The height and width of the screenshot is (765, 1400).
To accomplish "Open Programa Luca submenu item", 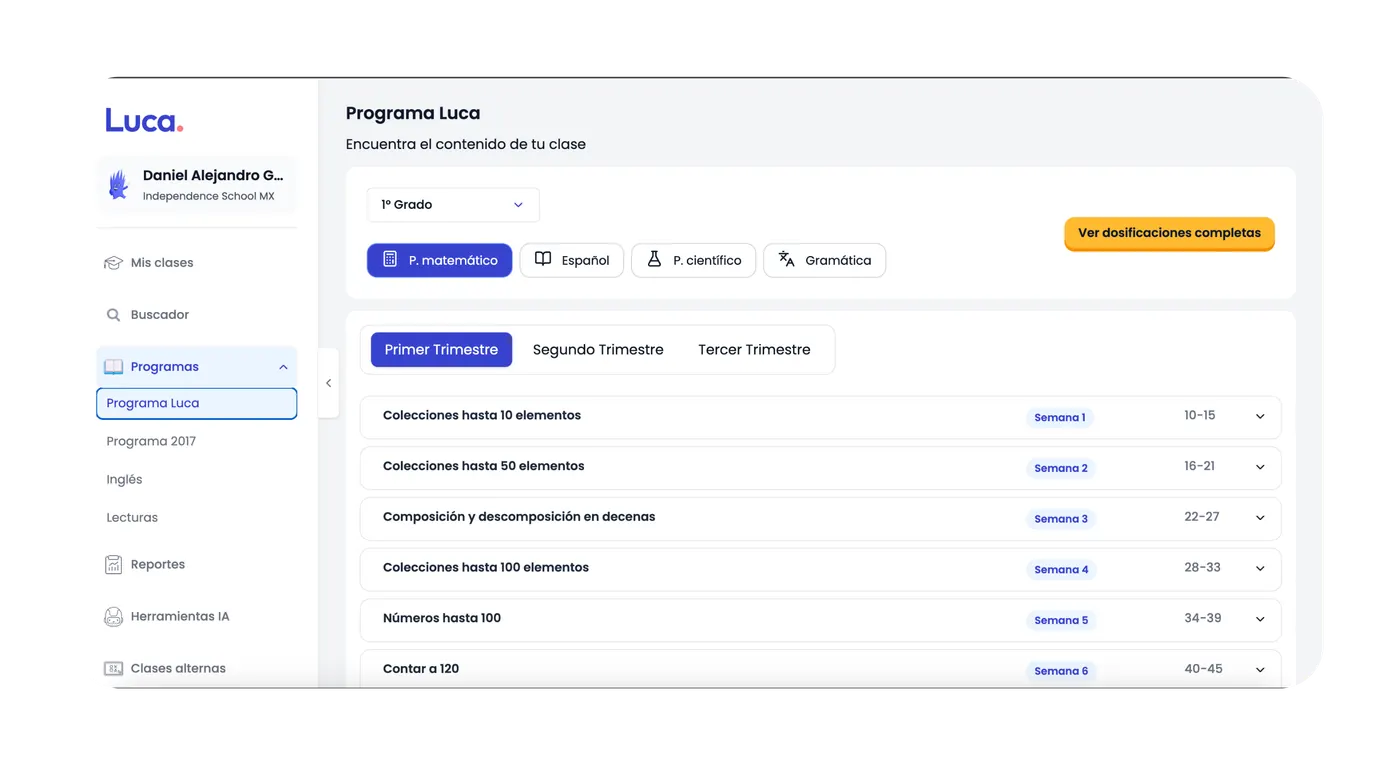I will [x=197, y=403].
